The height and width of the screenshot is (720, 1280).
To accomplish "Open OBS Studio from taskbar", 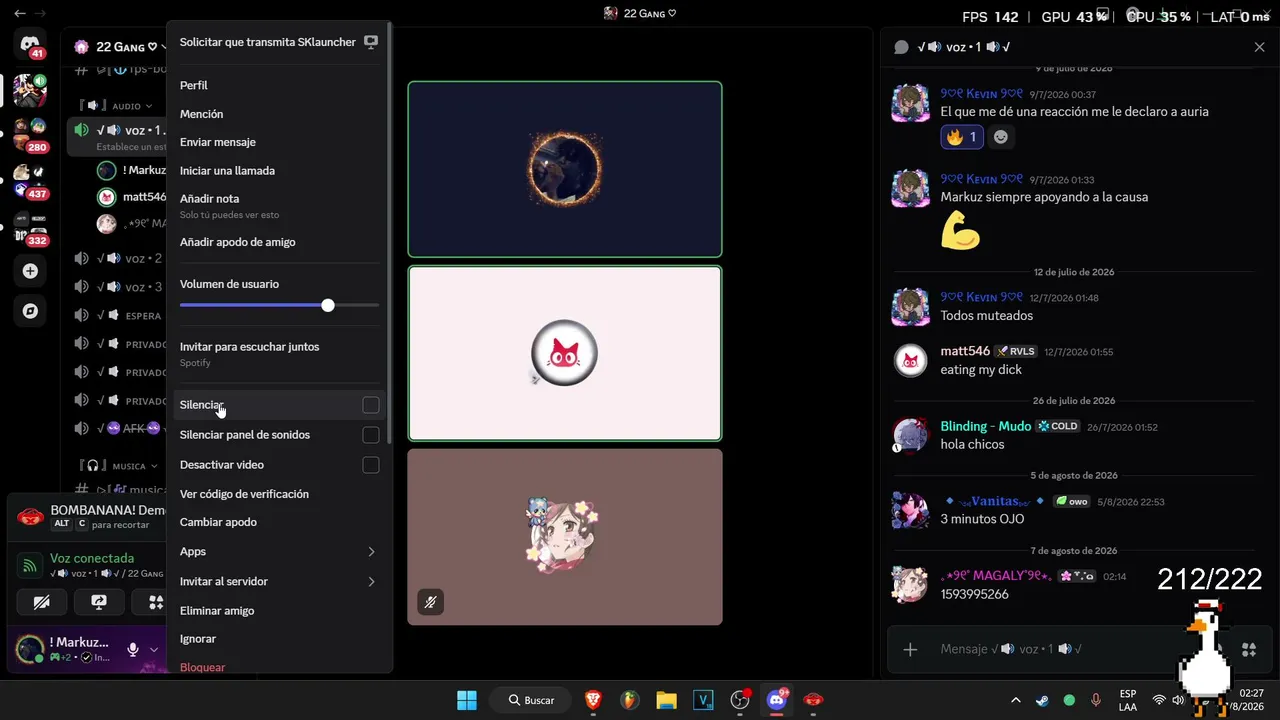I will 740,700.
